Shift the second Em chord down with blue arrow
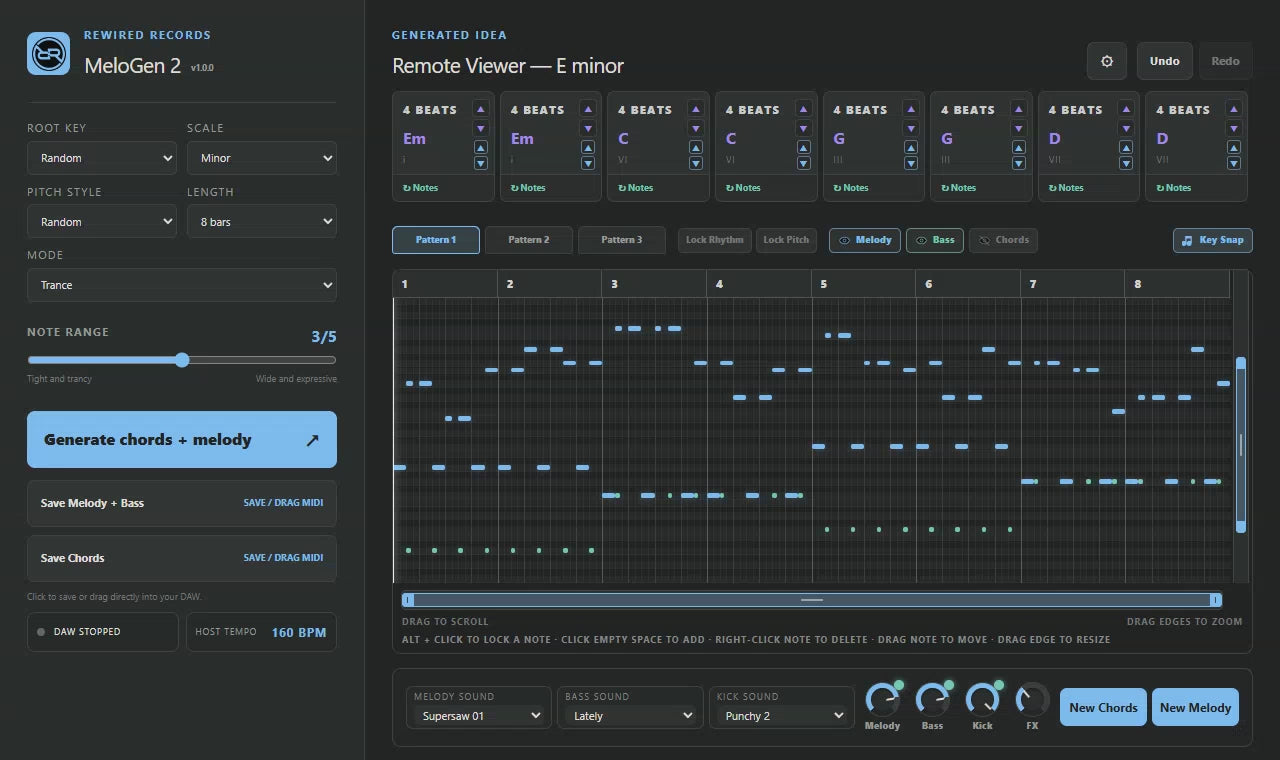Image resolution: width=1280 pixels, height=760 pixels. [x=588, y=163]
